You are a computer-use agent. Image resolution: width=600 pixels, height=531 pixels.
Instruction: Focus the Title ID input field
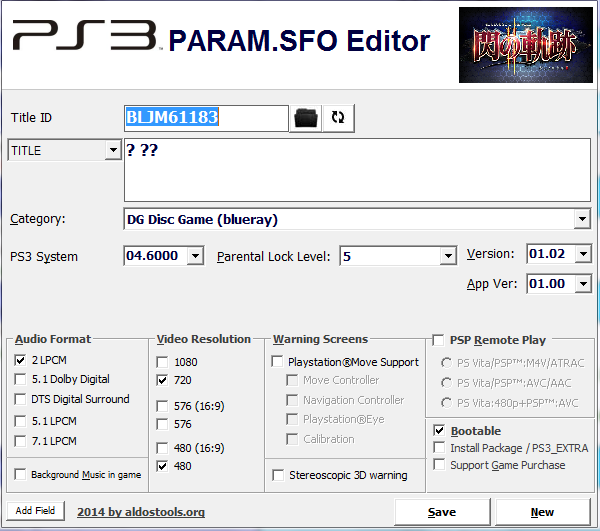click(x=206, y=118)
